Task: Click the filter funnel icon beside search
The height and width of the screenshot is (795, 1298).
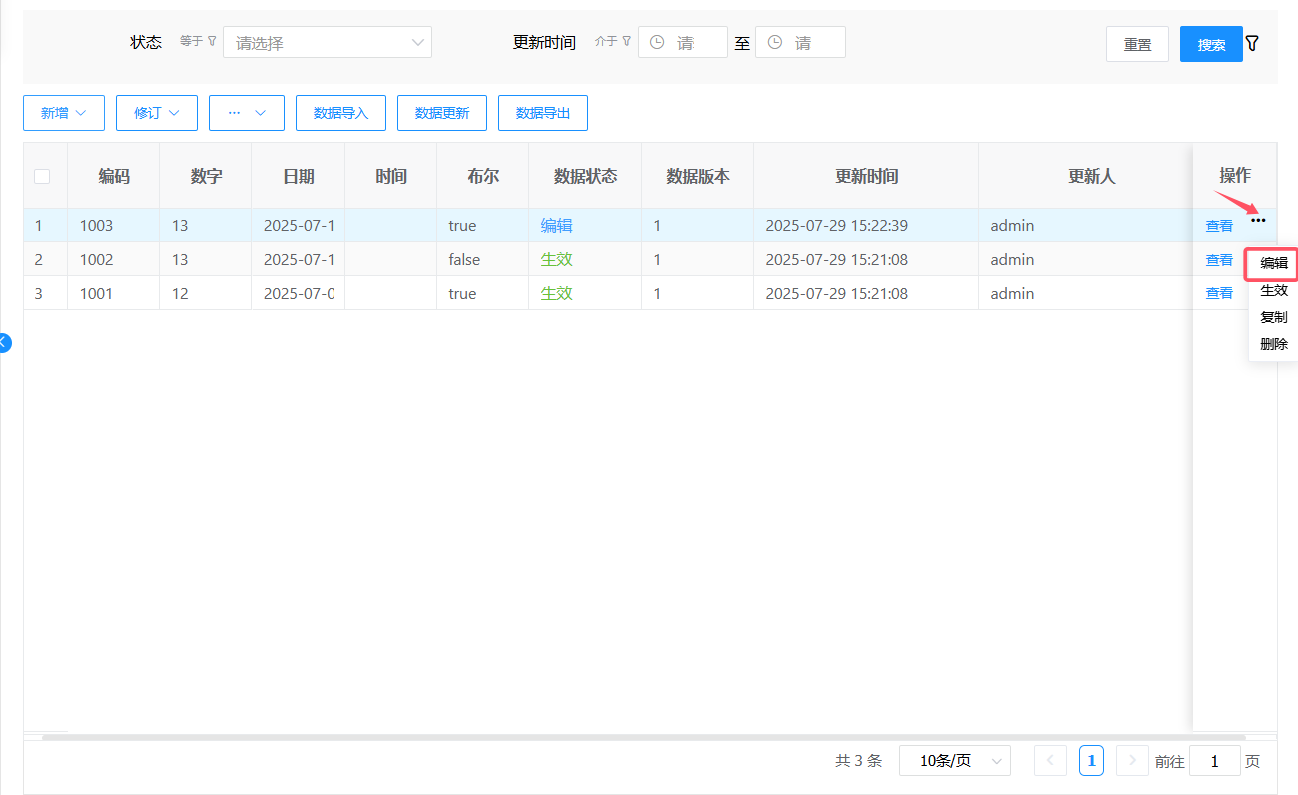Action: [1252, 44]
